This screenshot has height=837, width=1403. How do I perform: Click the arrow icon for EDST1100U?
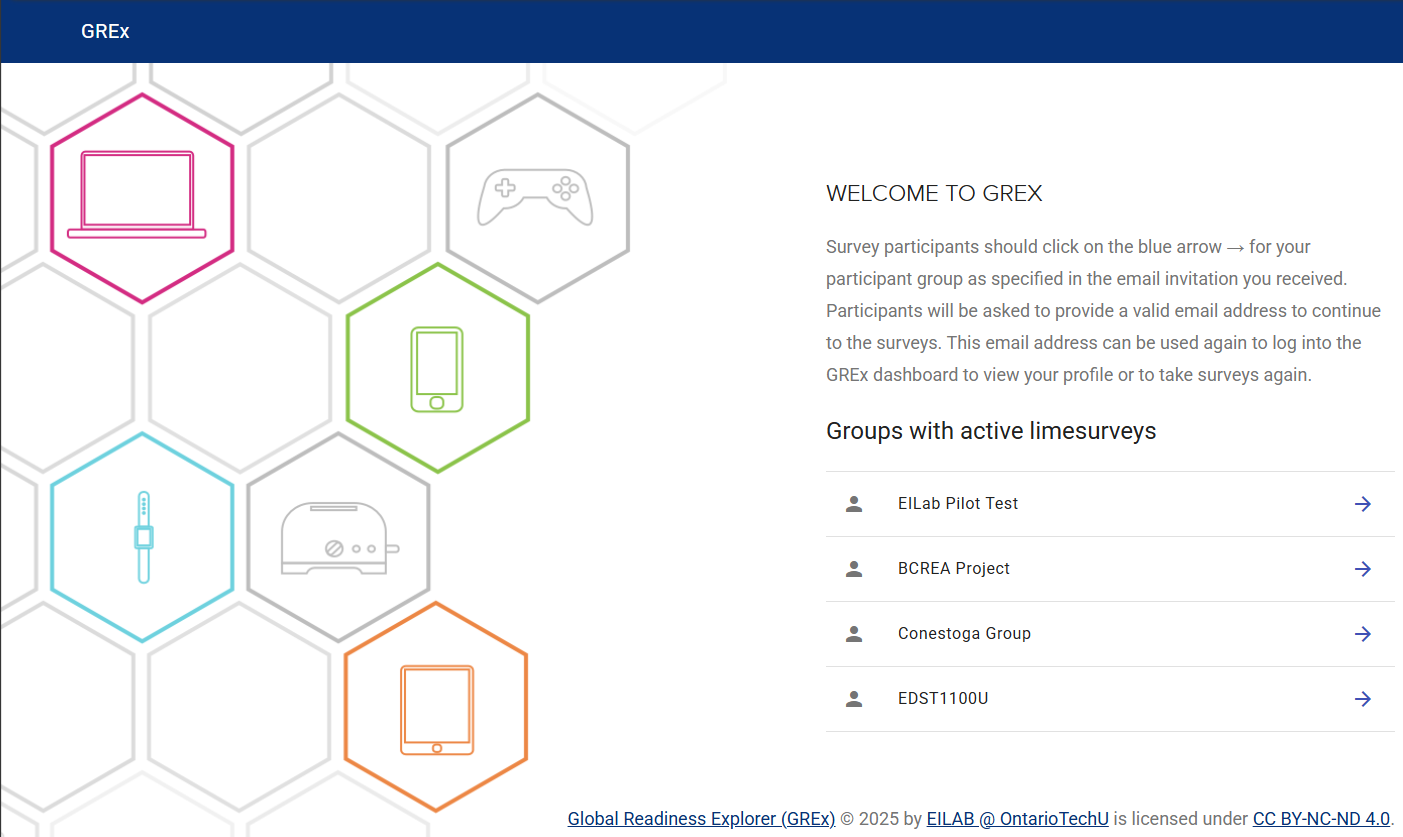[x=1362, y=699]
